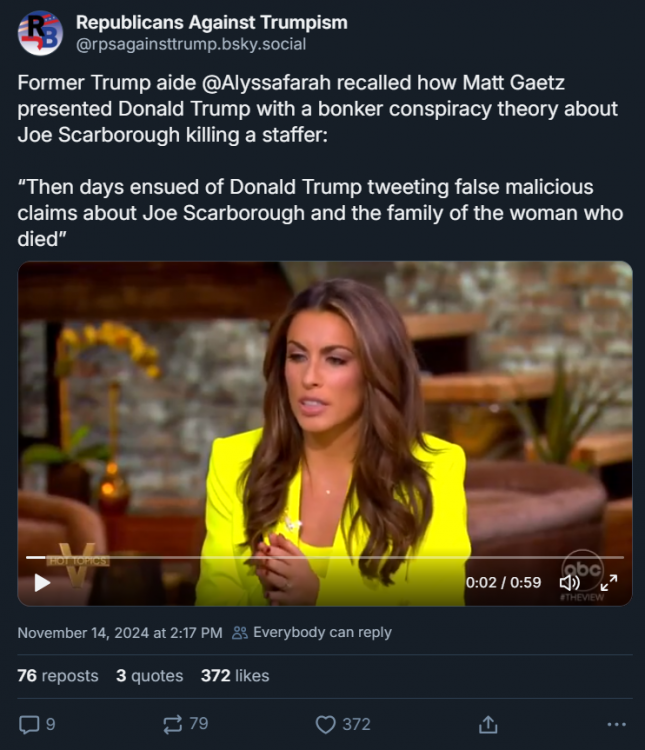View the 372 likes list
The height and width of the screenshot is (750, 645).
235,676
